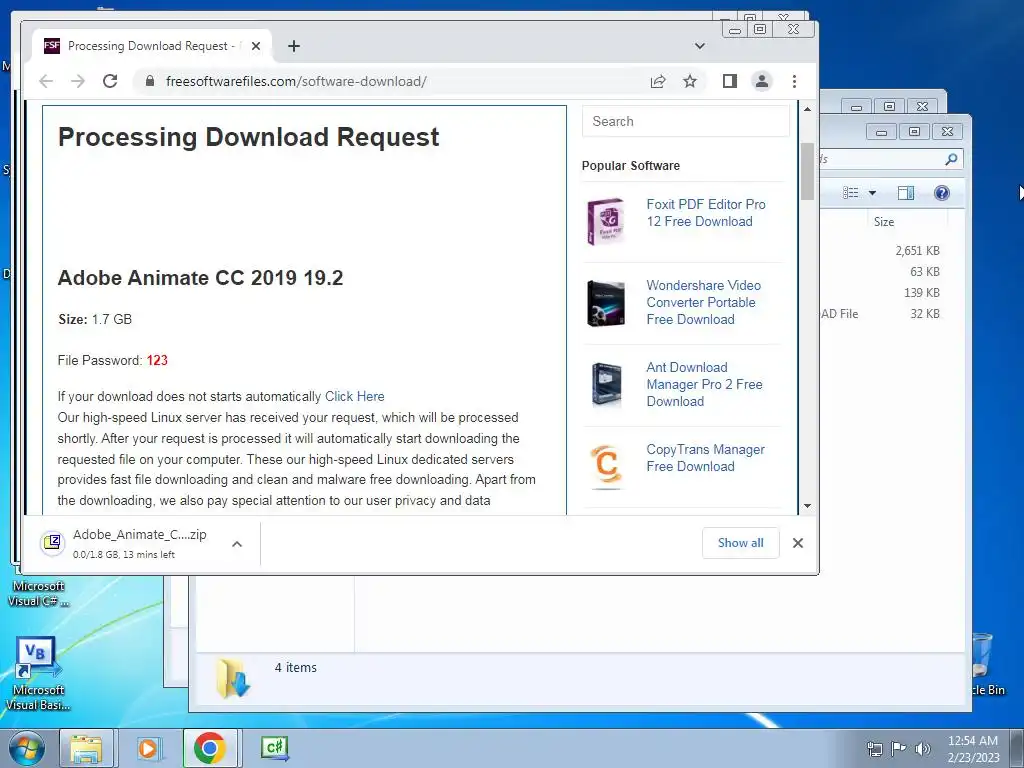Click the CopyTrans Manager orange logo

pos(605,466)
